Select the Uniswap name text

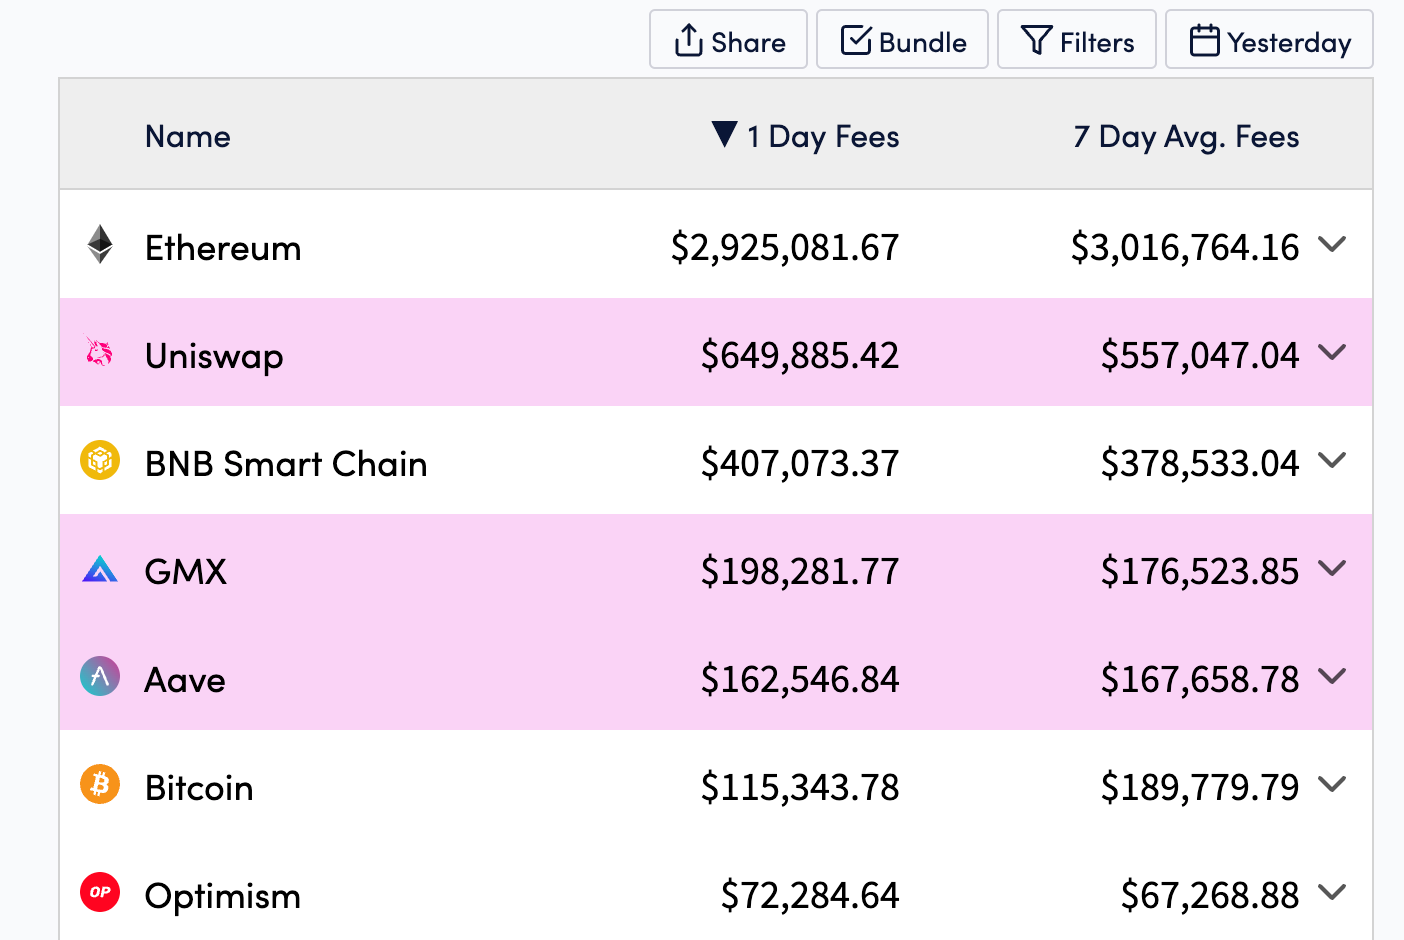[x=214, y=356]
